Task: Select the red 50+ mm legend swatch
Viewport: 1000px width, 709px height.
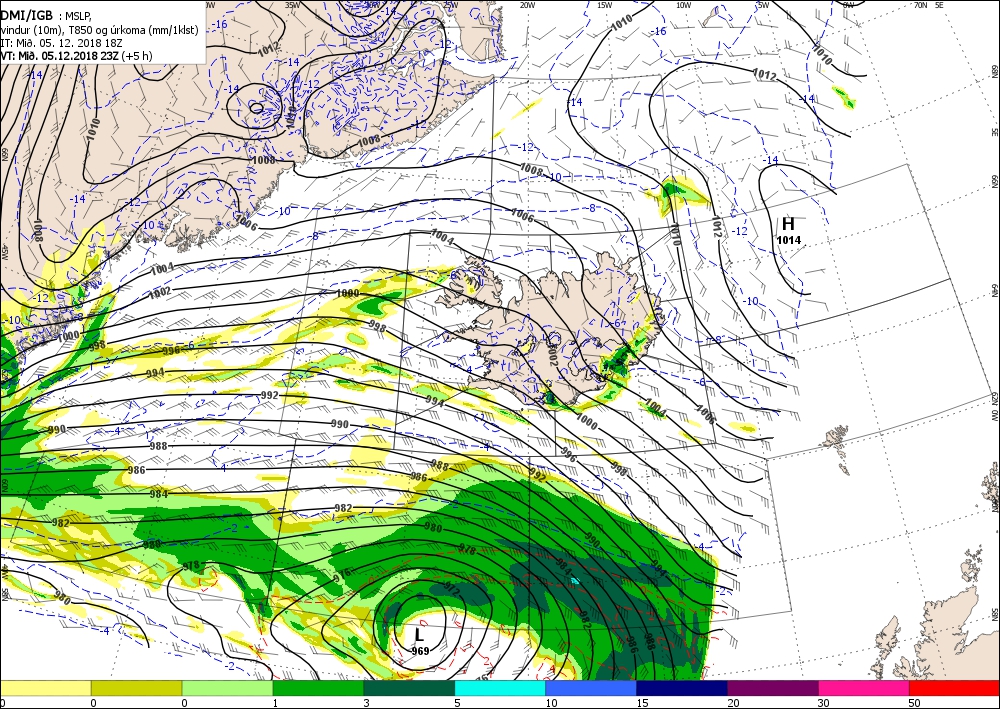Action: point(954,688)
